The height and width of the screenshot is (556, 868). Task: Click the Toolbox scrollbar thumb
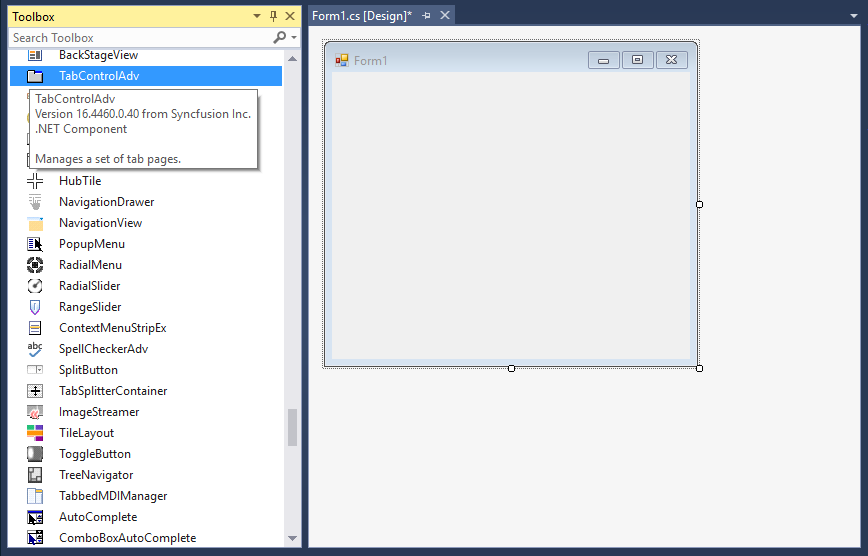[292, 428]
